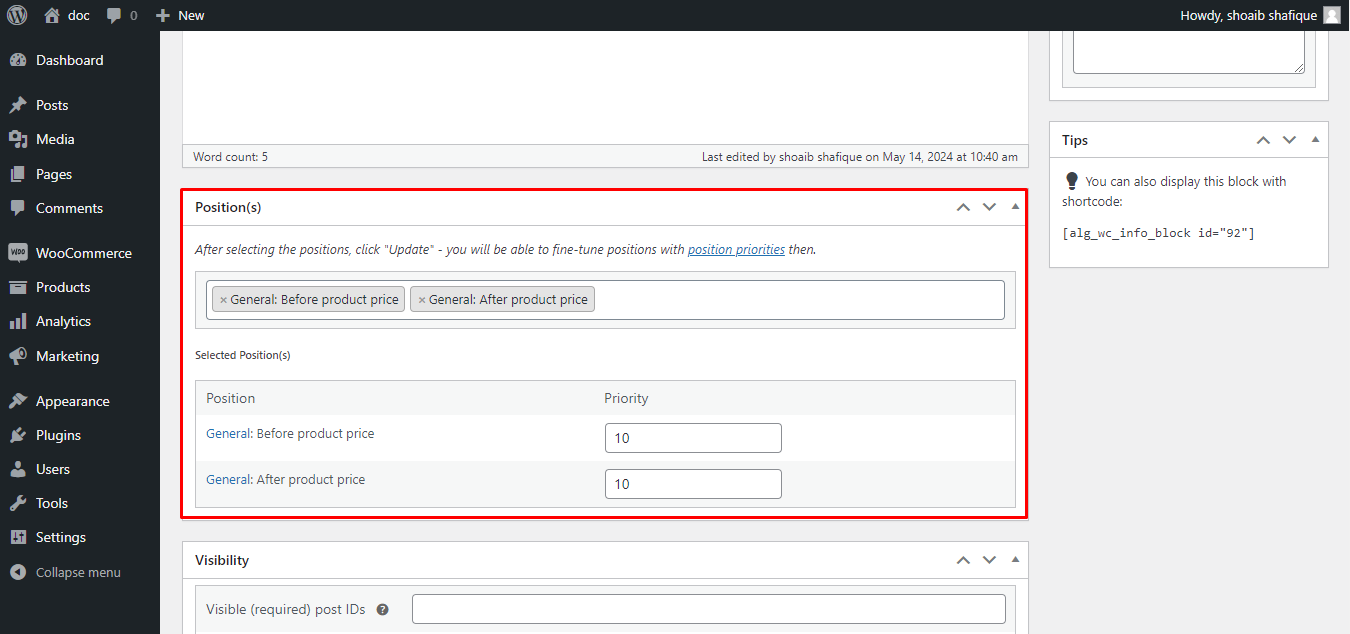This screenshot has height=634, width=1350.
Task: Click the WooCommerce icon
Action: coord(17,253)
